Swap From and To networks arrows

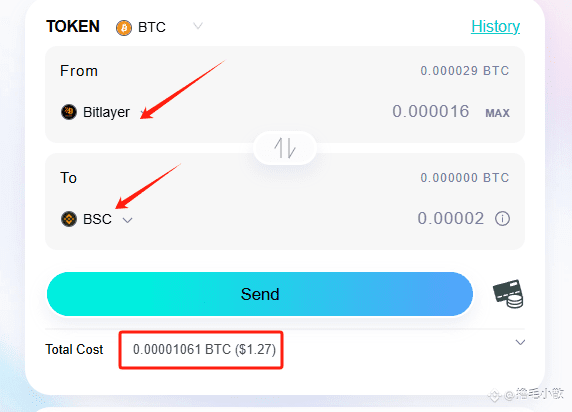pyautogui.click(x=285, y=148)
